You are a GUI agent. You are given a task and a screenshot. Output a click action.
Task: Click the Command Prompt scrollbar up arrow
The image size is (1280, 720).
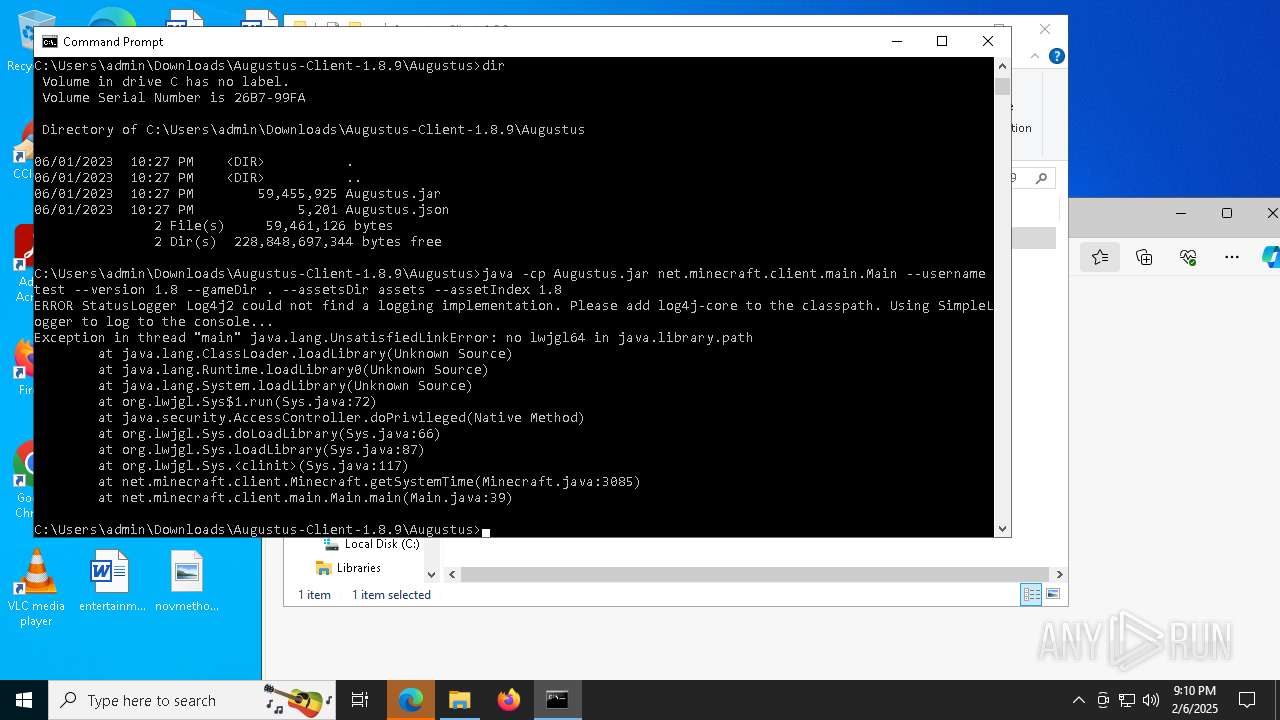(x=1002, y=66)
